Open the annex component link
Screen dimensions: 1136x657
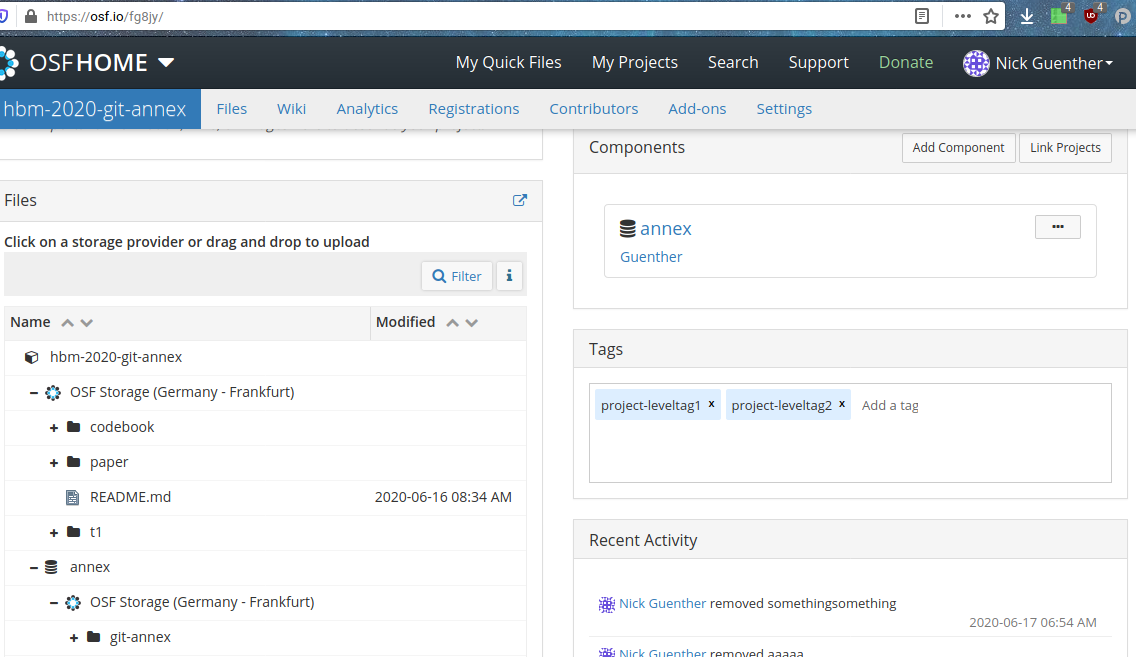(666, 229)
